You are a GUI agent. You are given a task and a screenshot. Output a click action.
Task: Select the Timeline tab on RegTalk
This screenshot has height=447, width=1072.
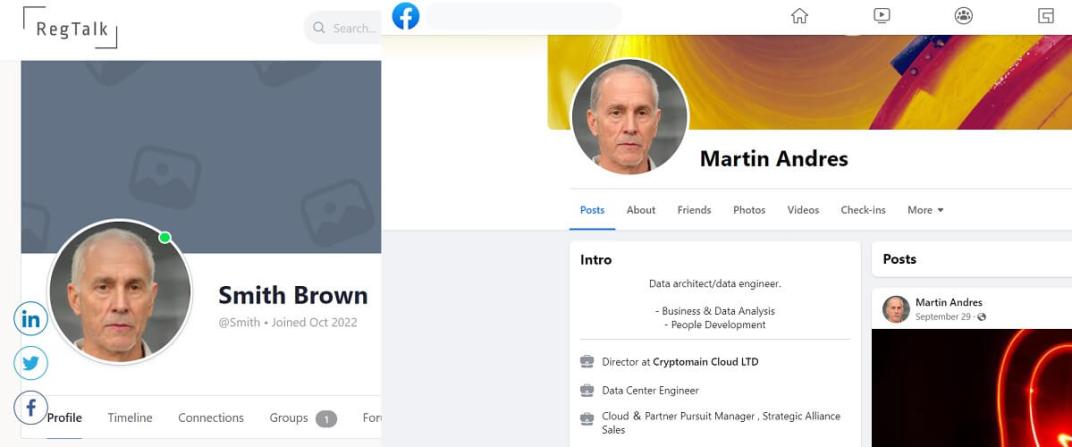tap(130, 418)
